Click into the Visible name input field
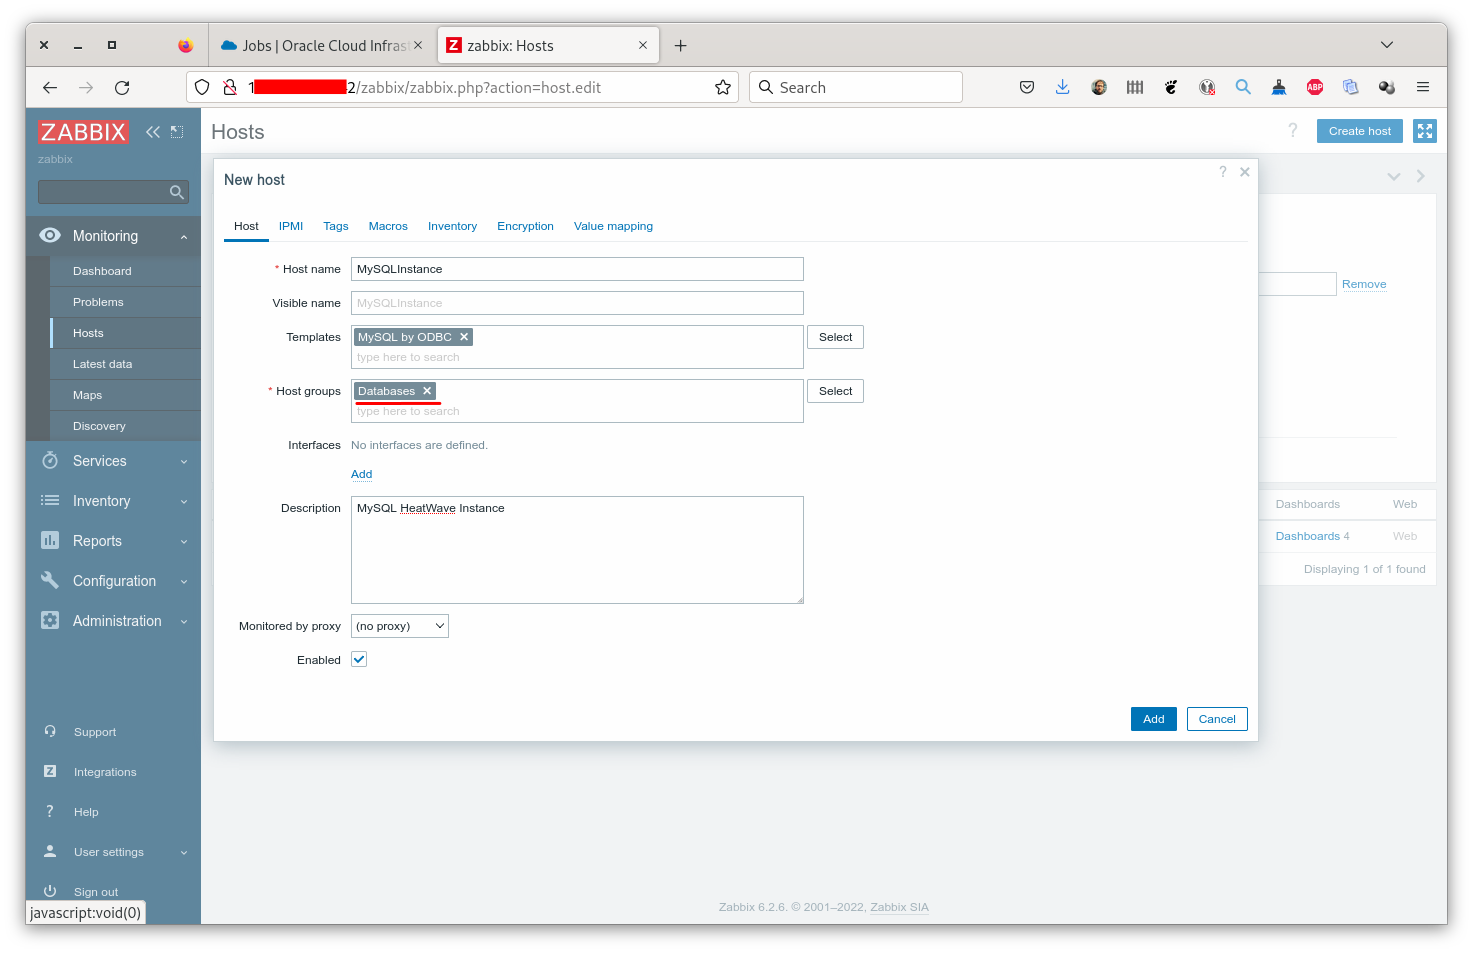1473x953 pixels. [576, 302]
